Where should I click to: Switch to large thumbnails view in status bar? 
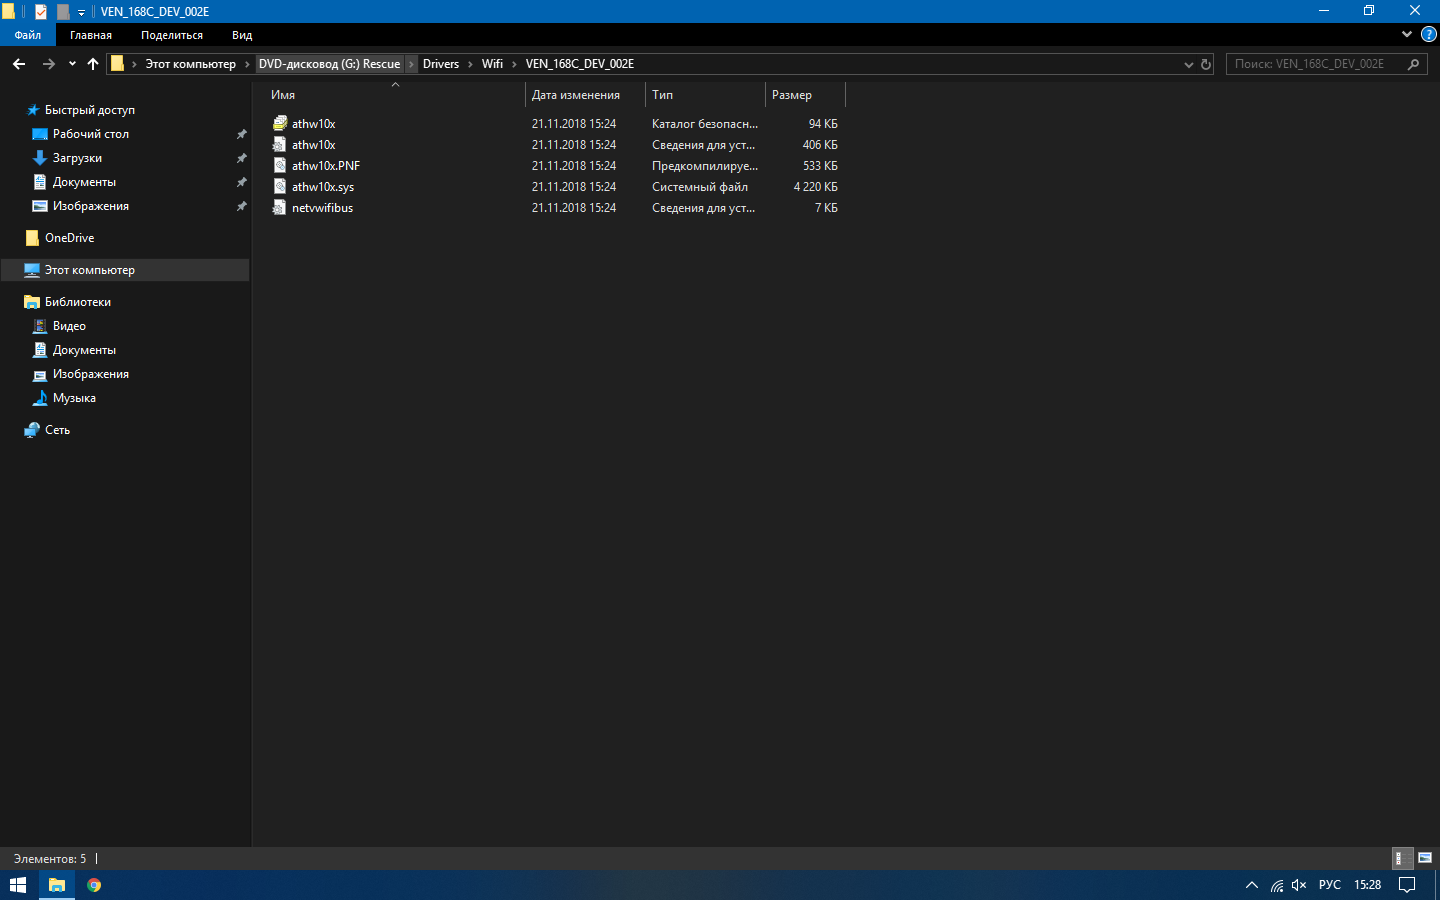coord(1425,858)
